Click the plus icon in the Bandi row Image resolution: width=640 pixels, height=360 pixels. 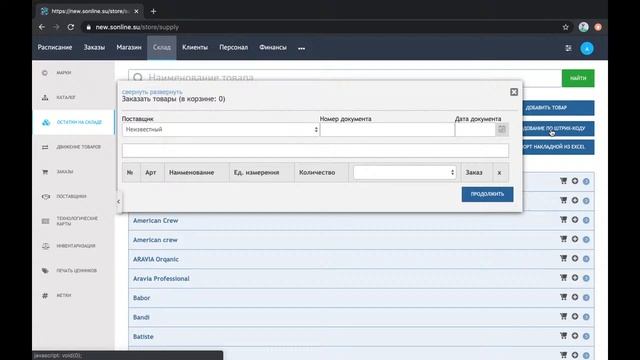575,316
